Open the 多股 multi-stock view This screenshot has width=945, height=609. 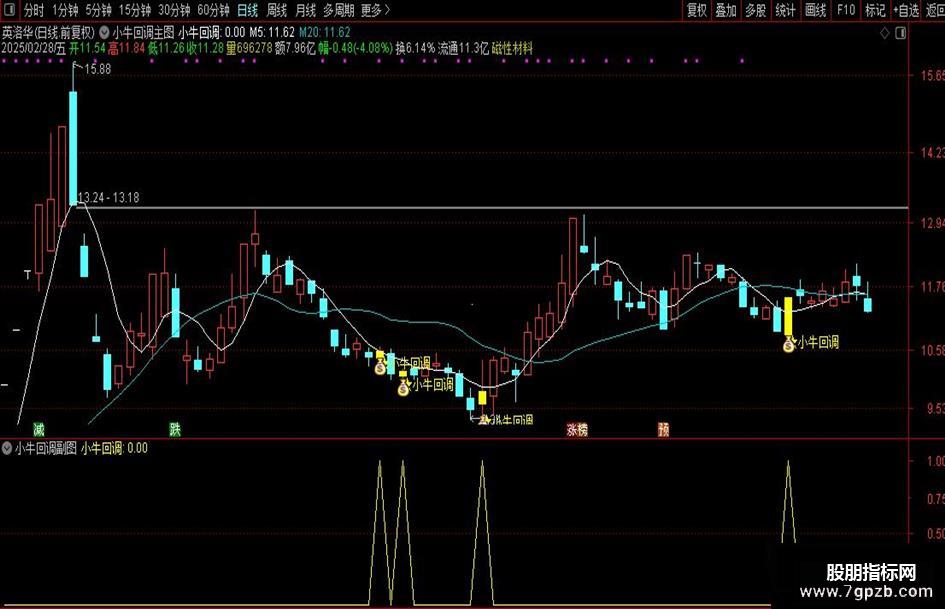click(756, 10)
